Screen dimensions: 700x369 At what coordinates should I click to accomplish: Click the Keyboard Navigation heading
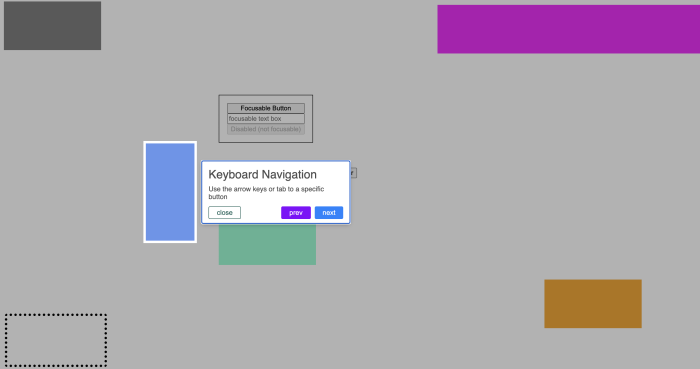click(262, 174)
